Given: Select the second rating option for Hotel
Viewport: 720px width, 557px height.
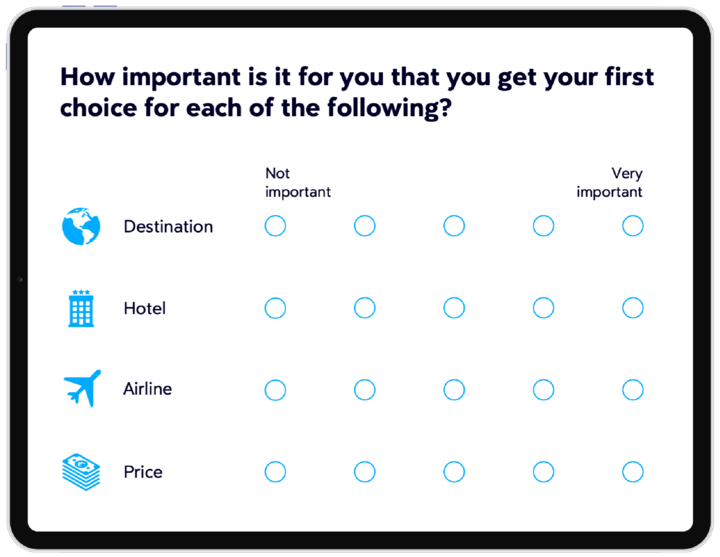Looking at the screenshot, I should tap(365, 308).
